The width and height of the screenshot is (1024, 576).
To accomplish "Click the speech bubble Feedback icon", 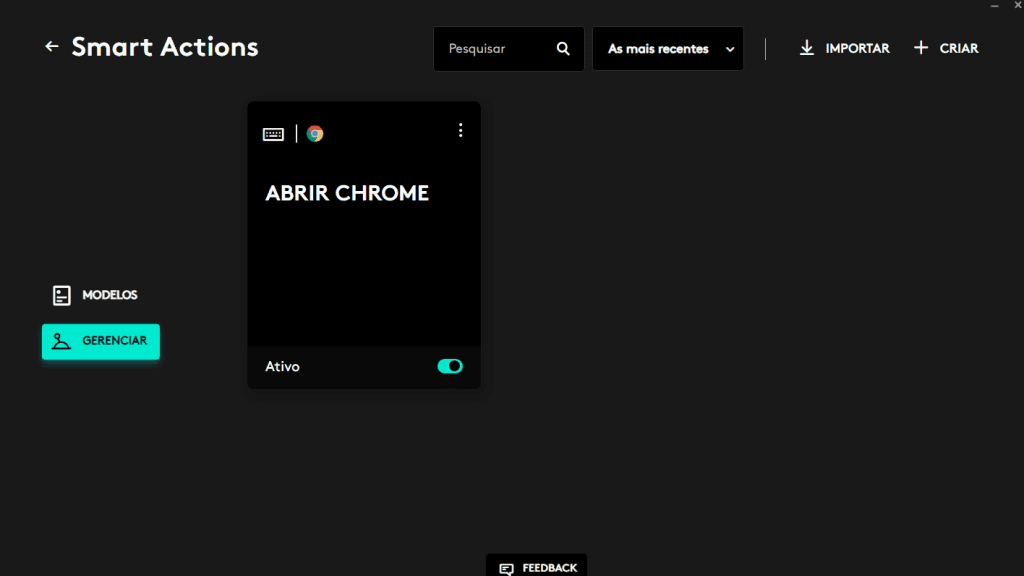I will [507, 568].
